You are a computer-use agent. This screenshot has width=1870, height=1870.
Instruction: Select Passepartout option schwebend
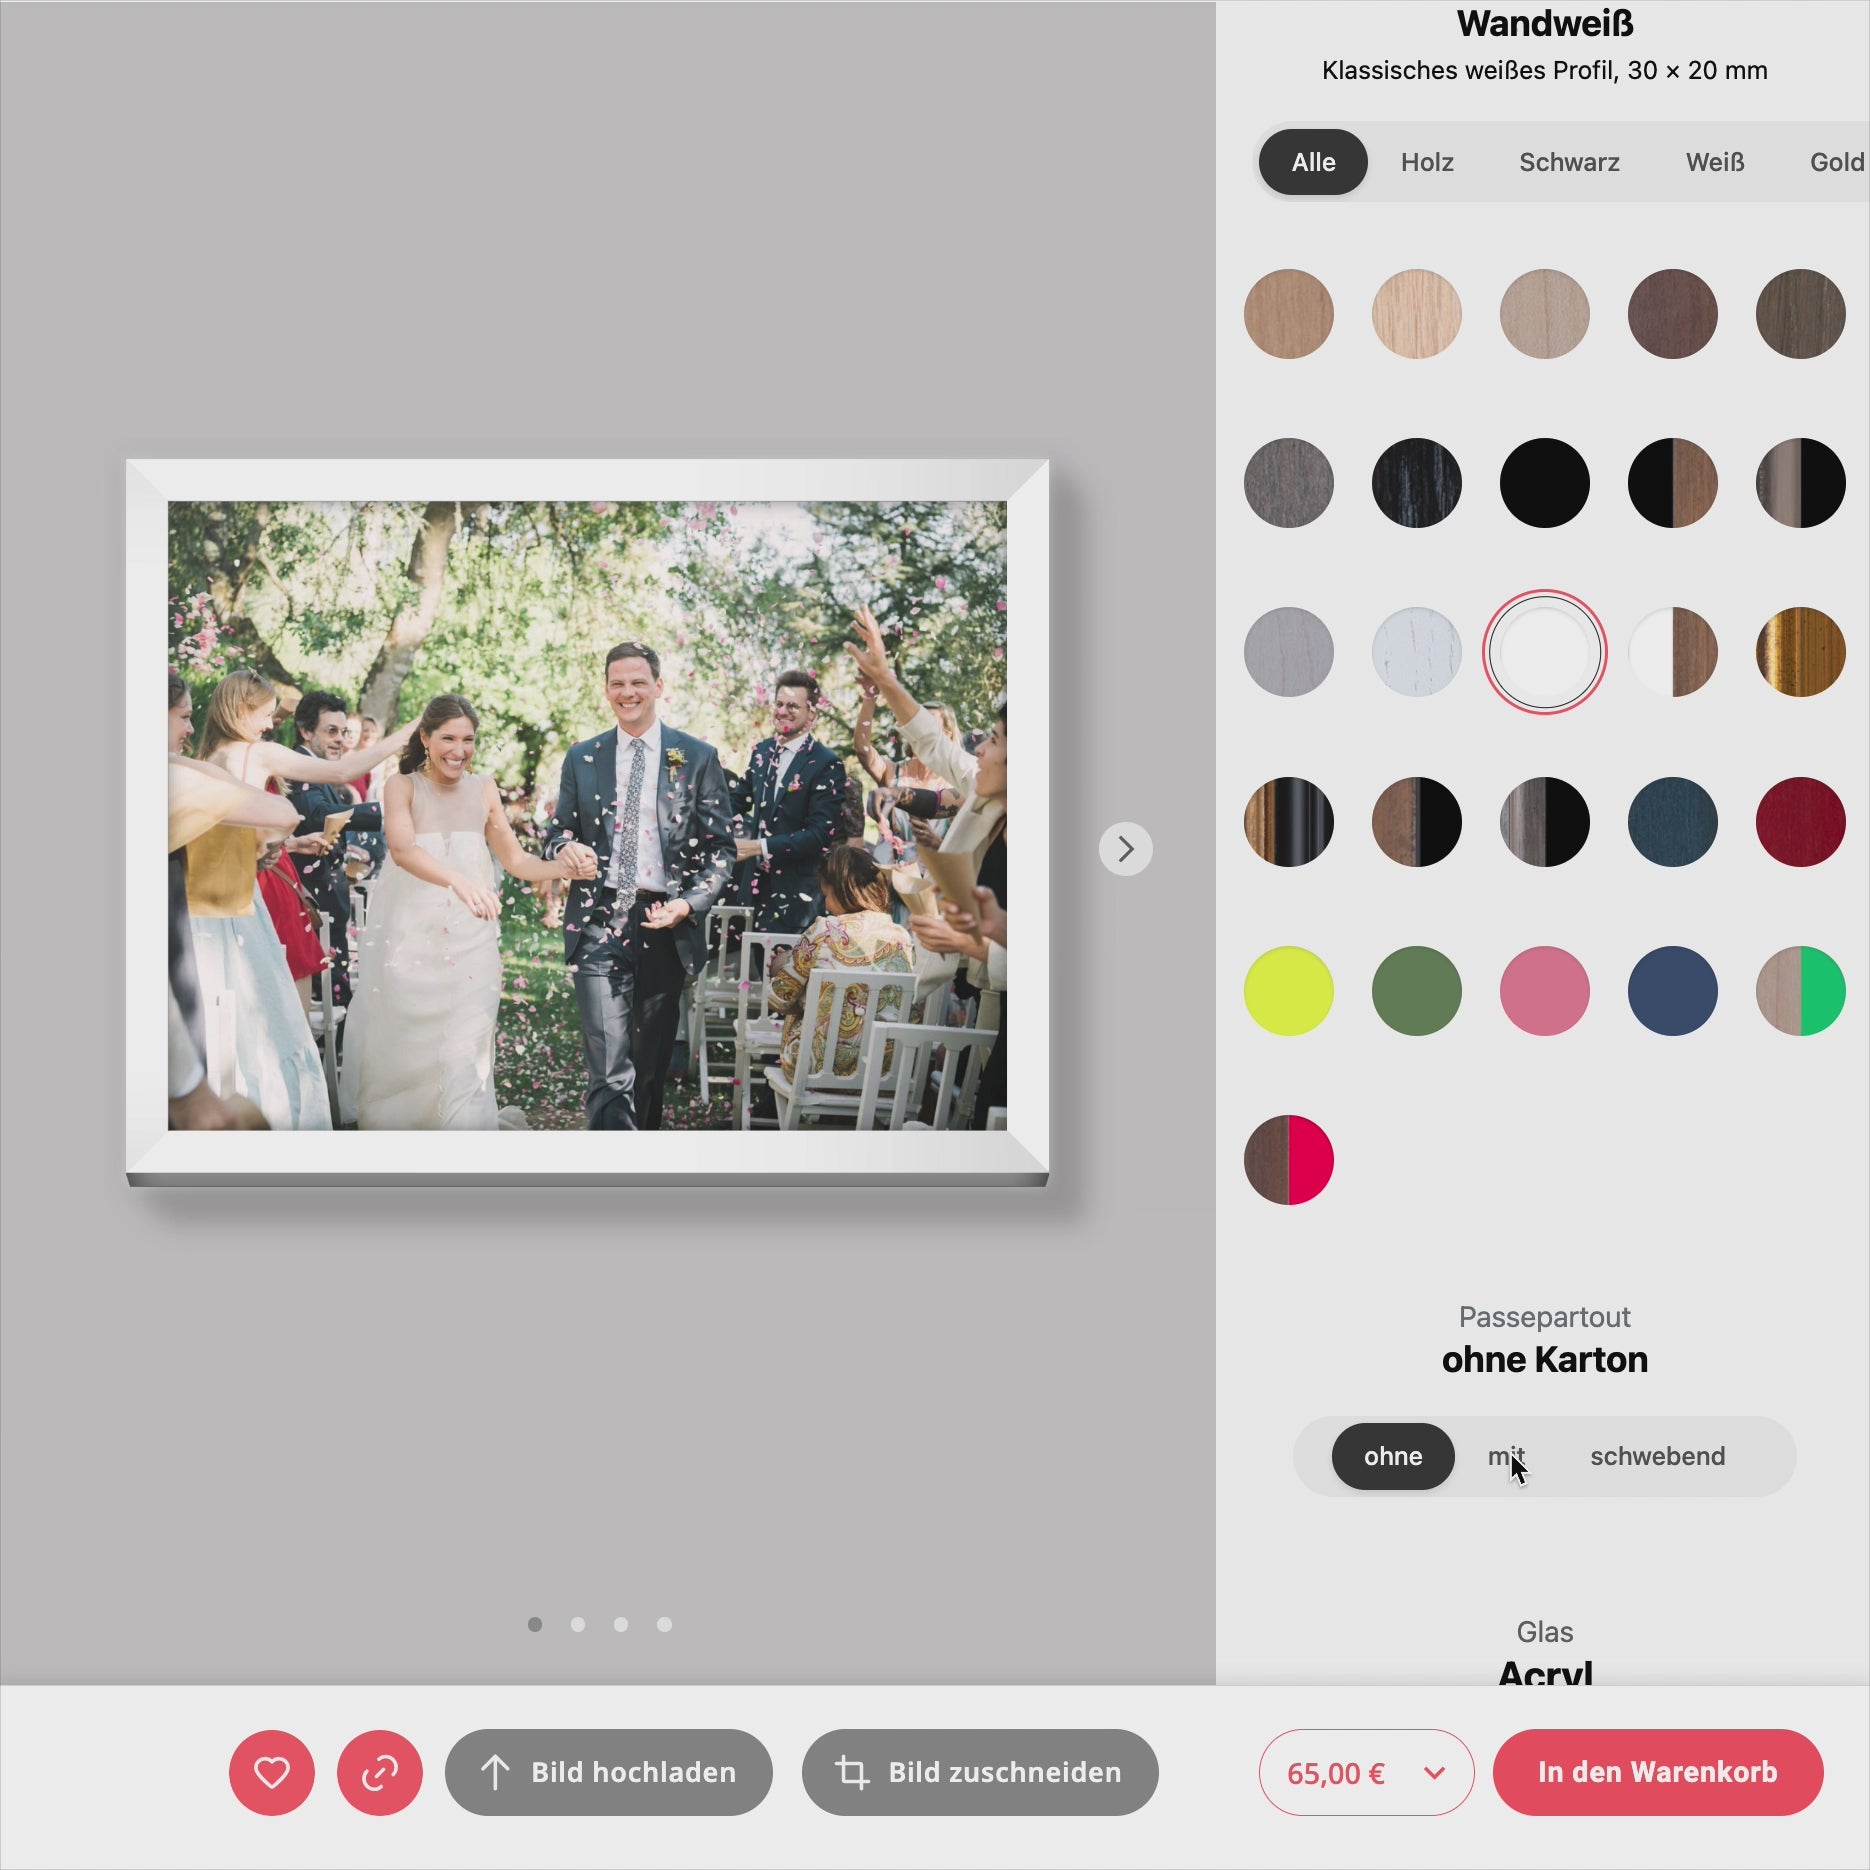(x=1658, y=1456)
